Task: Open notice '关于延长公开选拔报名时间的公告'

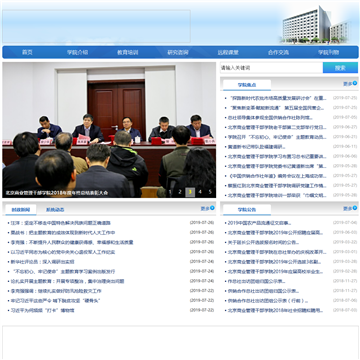Action: pyautogui.click(x=263, y=242)
